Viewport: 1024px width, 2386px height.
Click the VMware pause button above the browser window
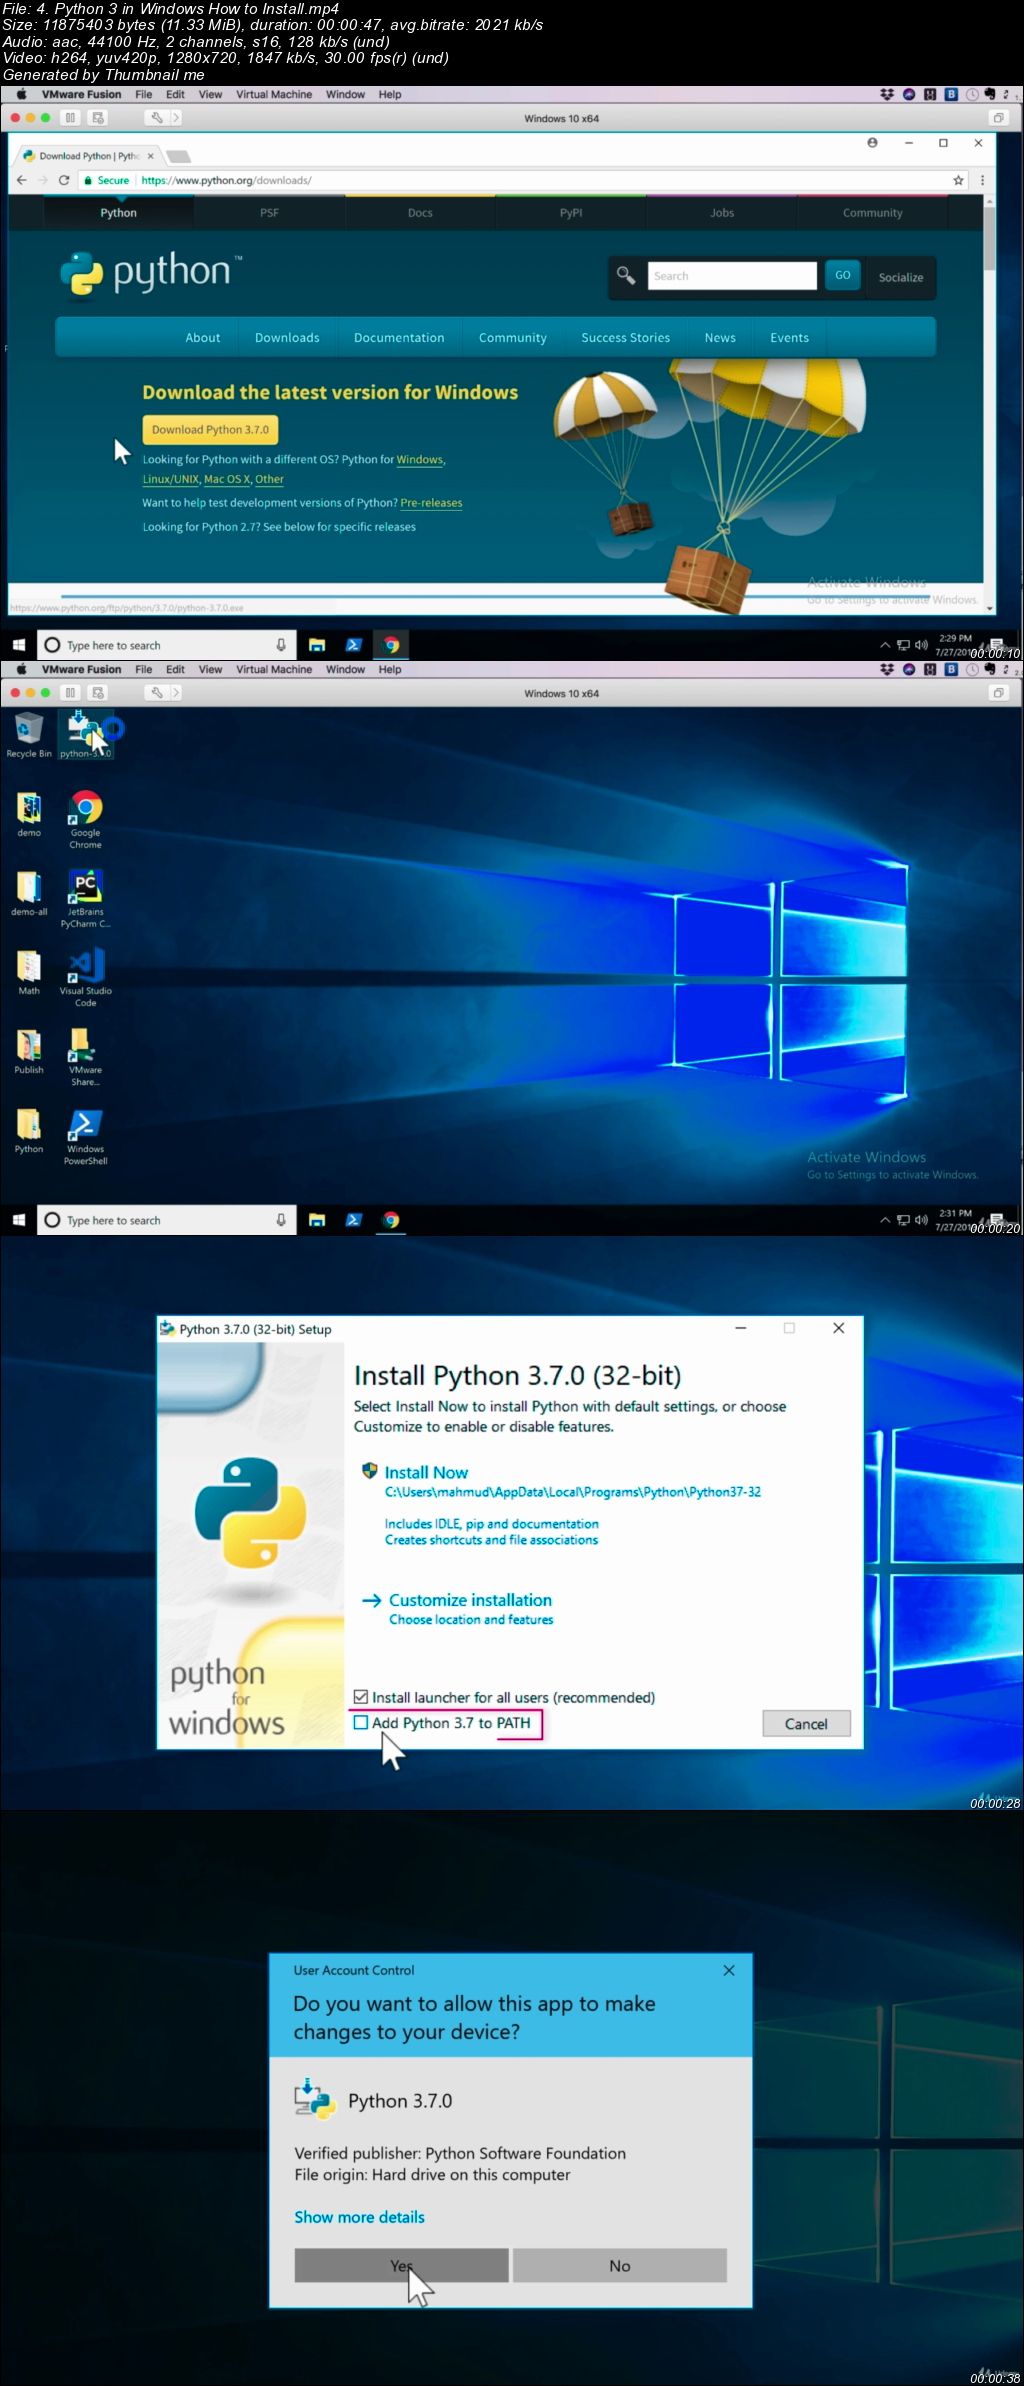(x=70, y=118)
